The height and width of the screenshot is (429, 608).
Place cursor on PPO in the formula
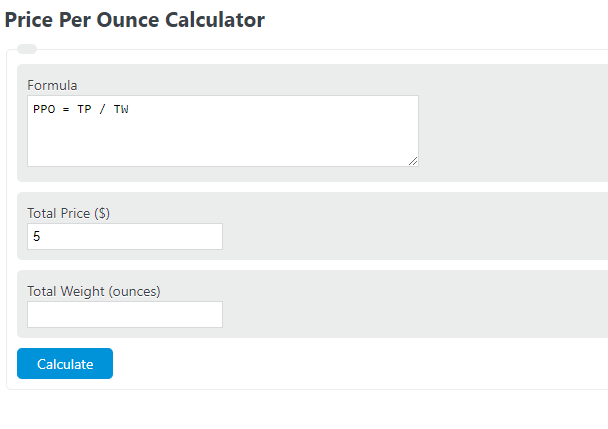point(44,109)
